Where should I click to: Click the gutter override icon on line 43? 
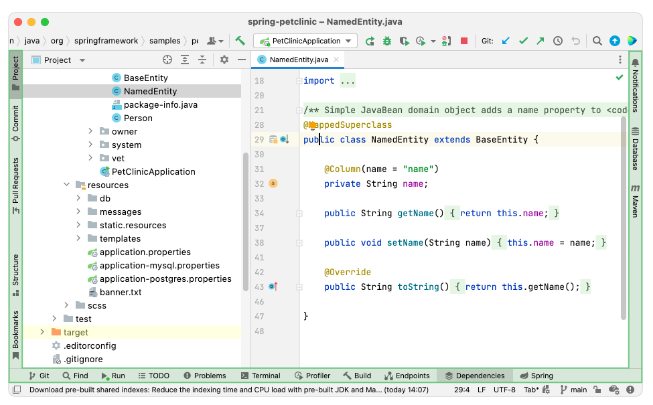pos(273,287)
